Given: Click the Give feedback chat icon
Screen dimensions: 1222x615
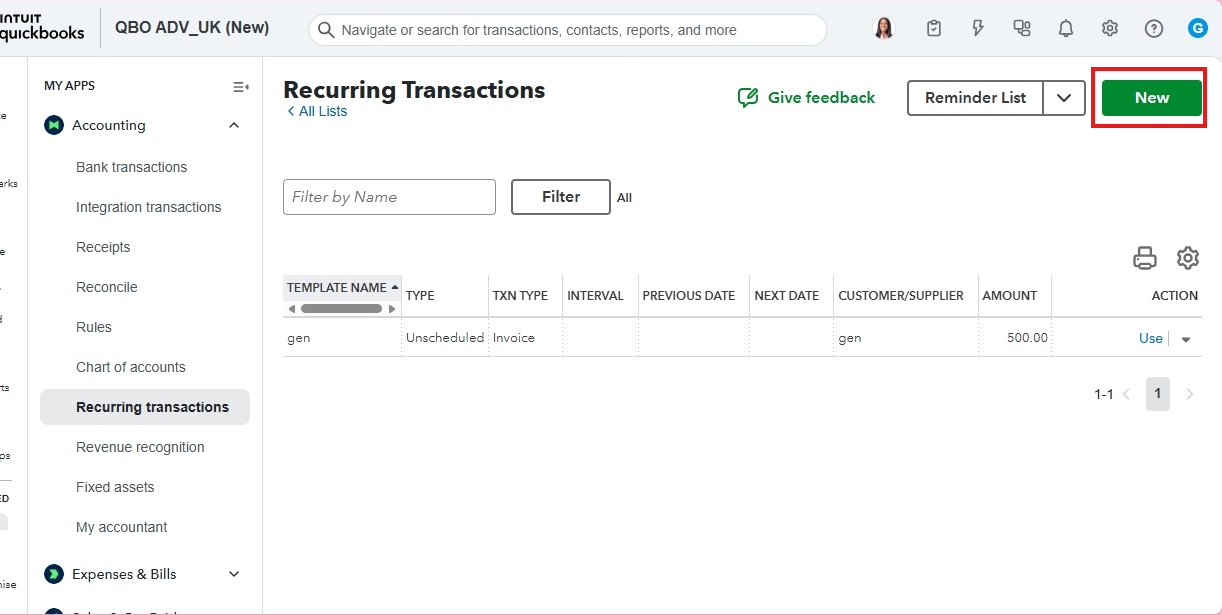Looking at the screenshot, I should point(748,97).
